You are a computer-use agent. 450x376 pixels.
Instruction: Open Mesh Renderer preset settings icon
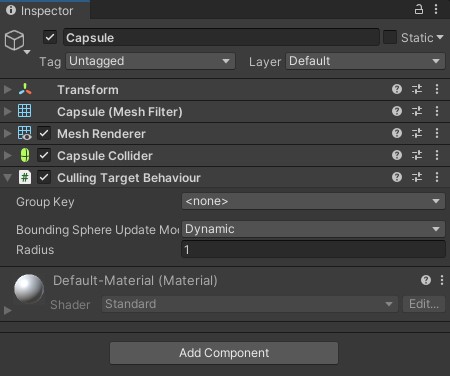pos(417,133)
